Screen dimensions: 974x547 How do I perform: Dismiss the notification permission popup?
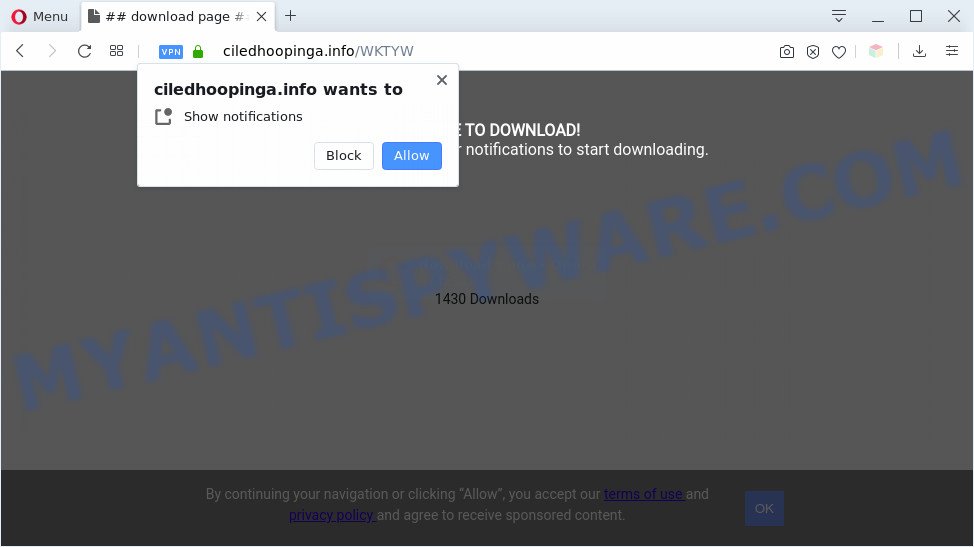pyautogui.click(x=442, y=80)
